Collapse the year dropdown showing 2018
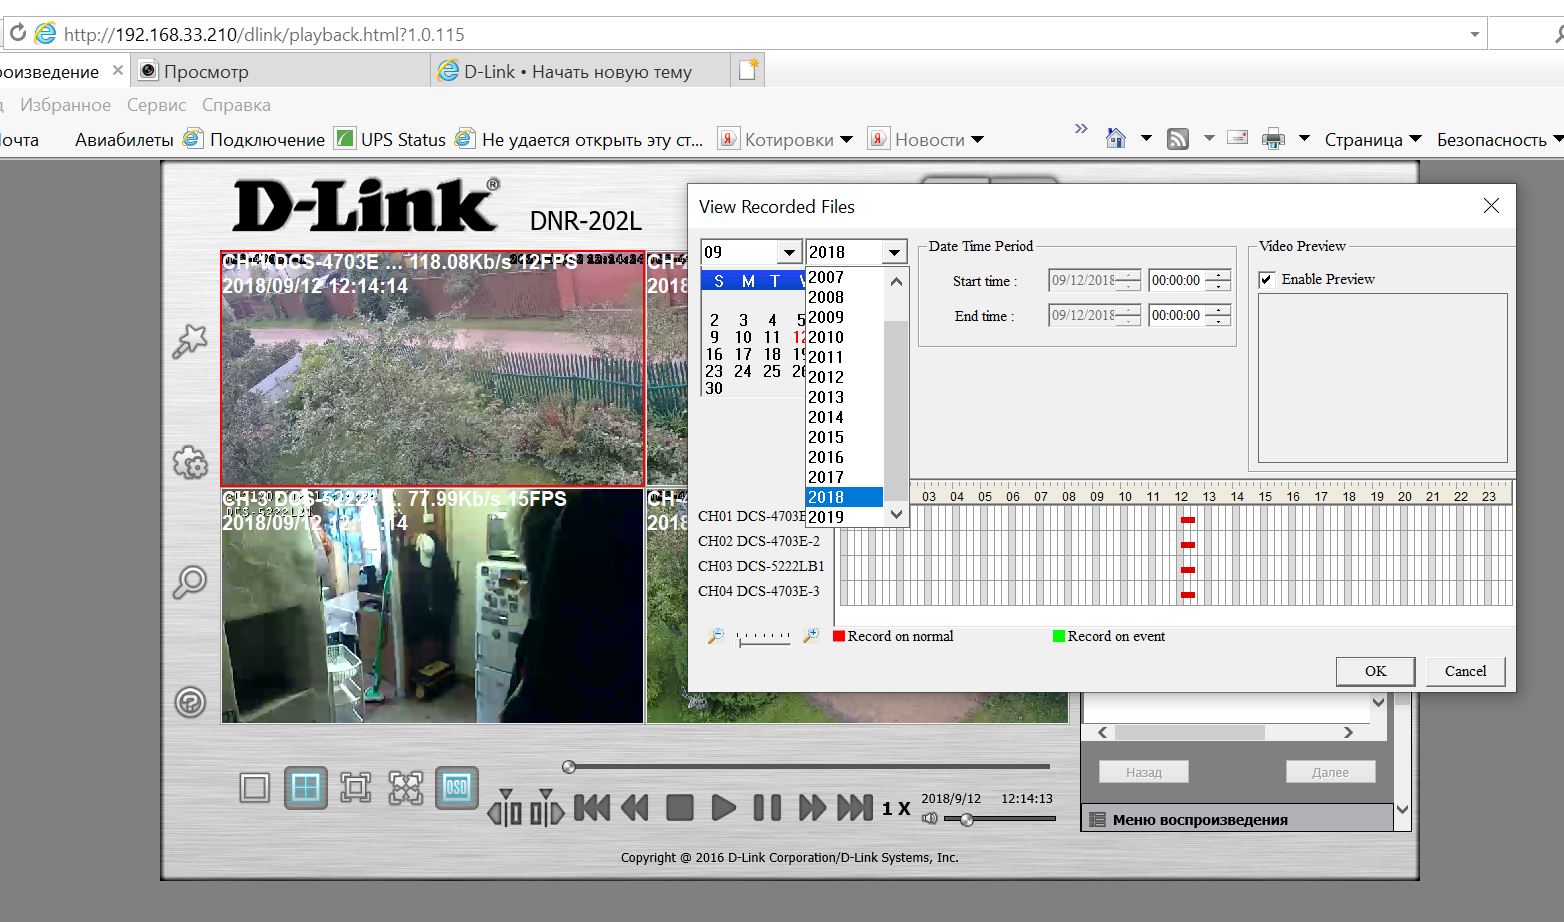The height and width of the screenshot is (922, 1564). coord(895,252)
